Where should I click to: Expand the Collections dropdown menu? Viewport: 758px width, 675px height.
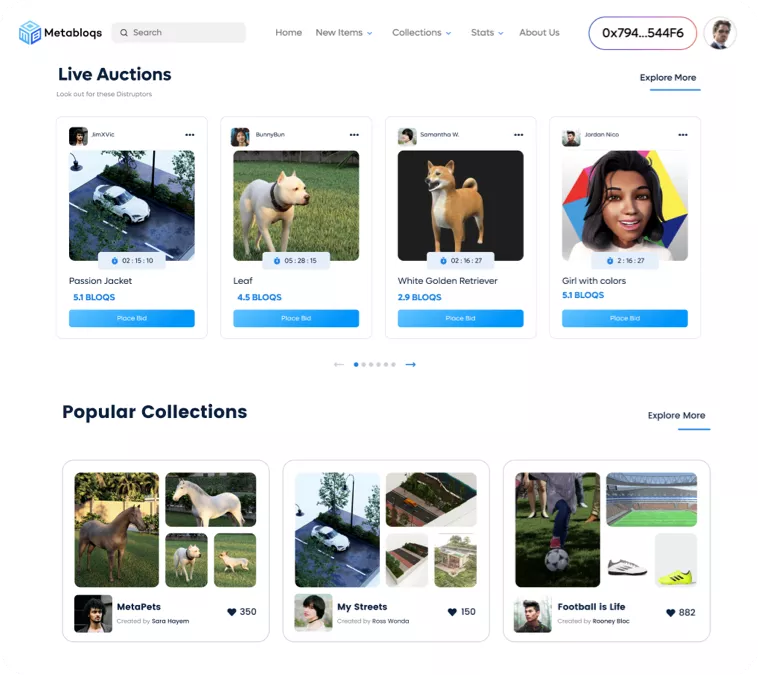(x=422, y=33)
